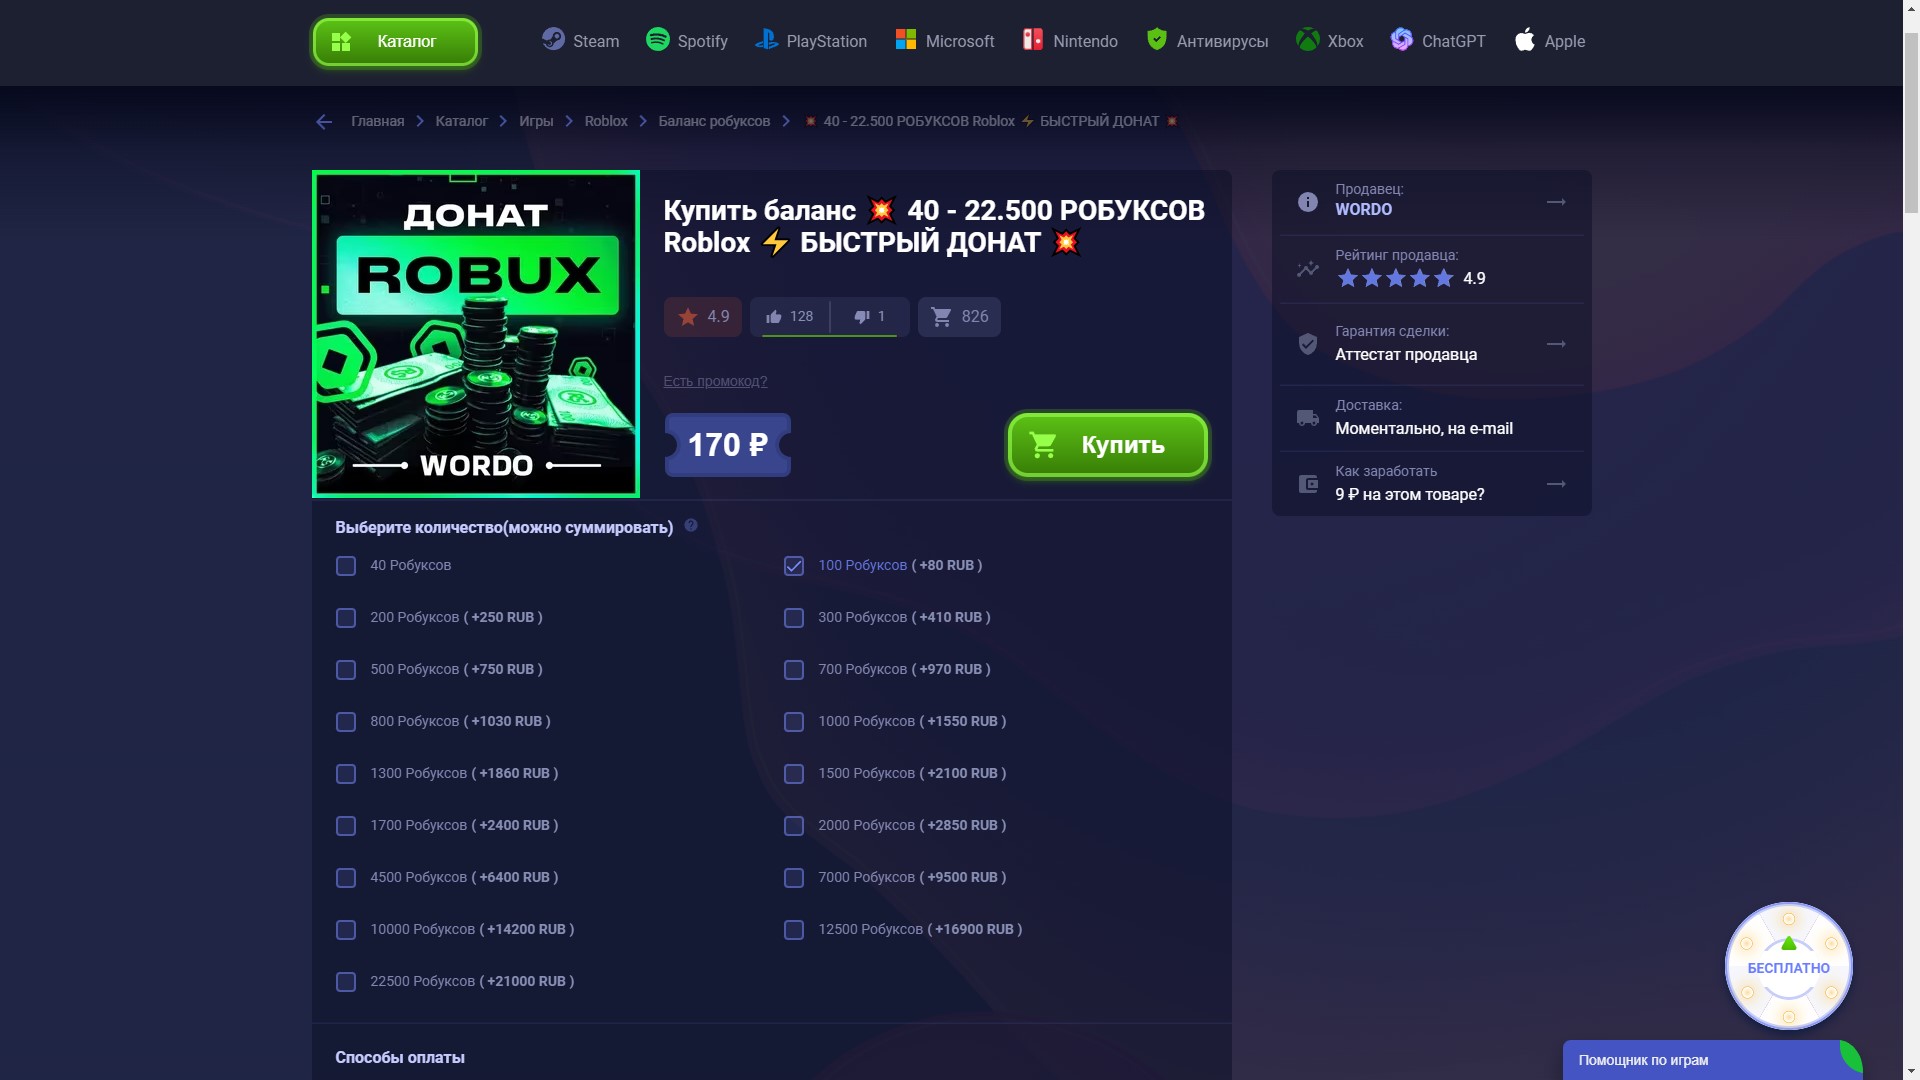
Task: Click the thumbs-down 1 dislikes icon
Action: coord(862,317)
